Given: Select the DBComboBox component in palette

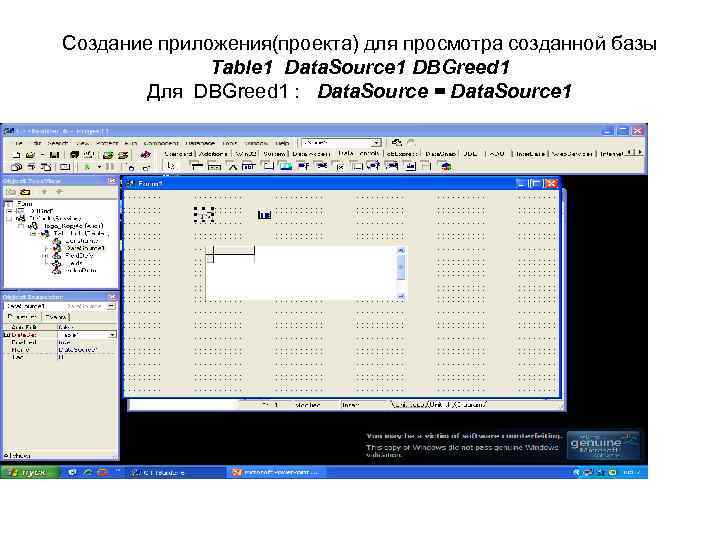Looking at the screenshot, I should point(321,167).
